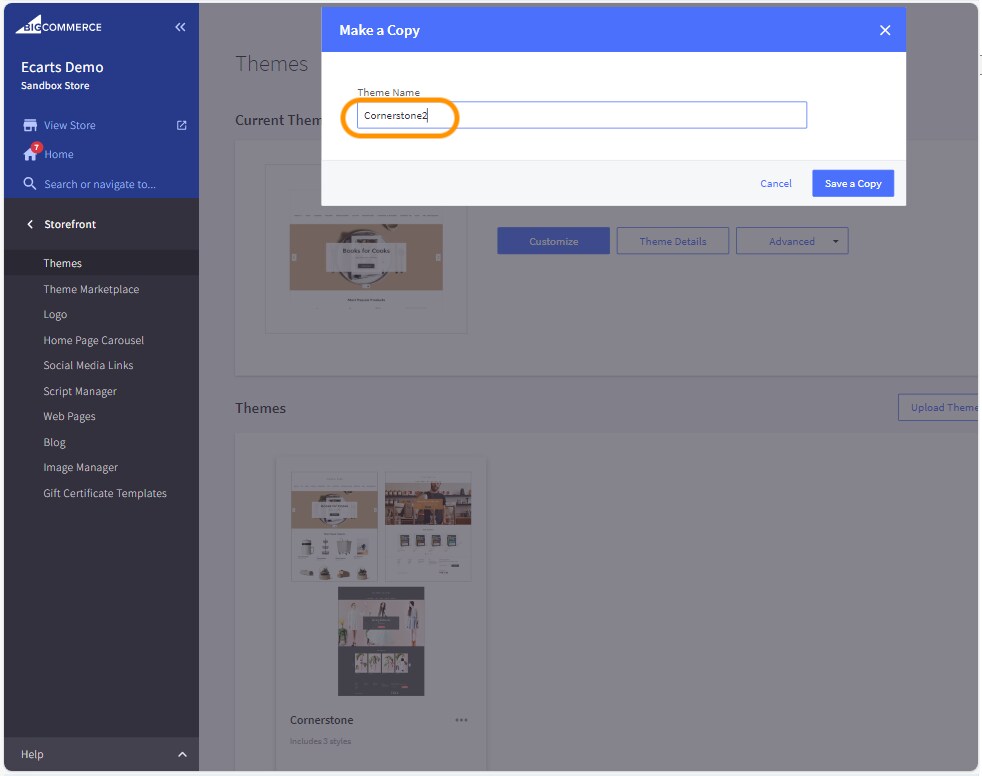The width and height of the screenshot is (982, 776).
Task: Open the Advanced dropdown
Action: (x=792, y=240)
